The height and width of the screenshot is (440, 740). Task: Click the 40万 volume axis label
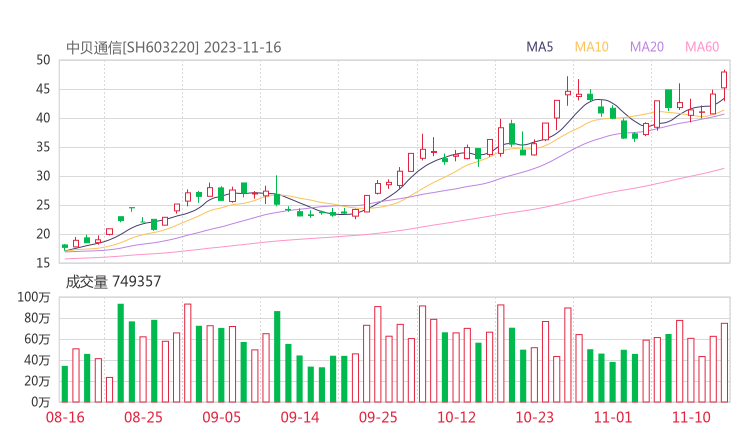[37, 360]
